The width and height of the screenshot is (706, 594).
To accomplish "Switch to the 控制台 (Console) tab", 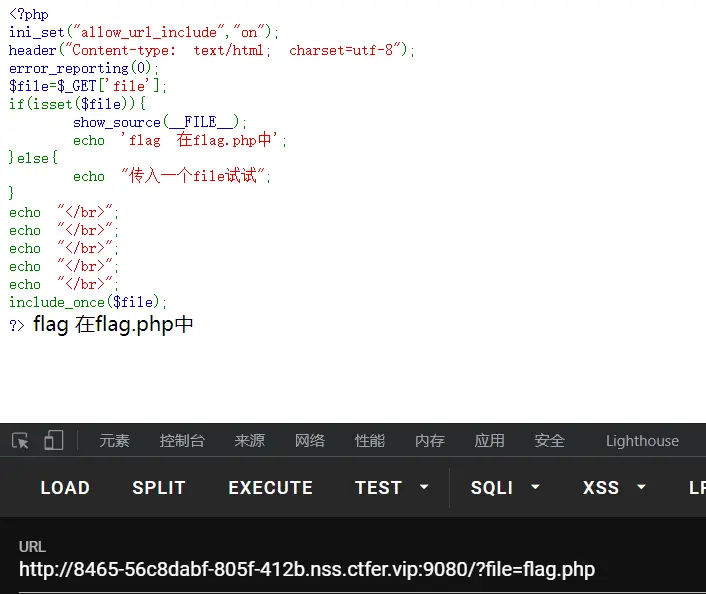I will [x=182, y=441].
